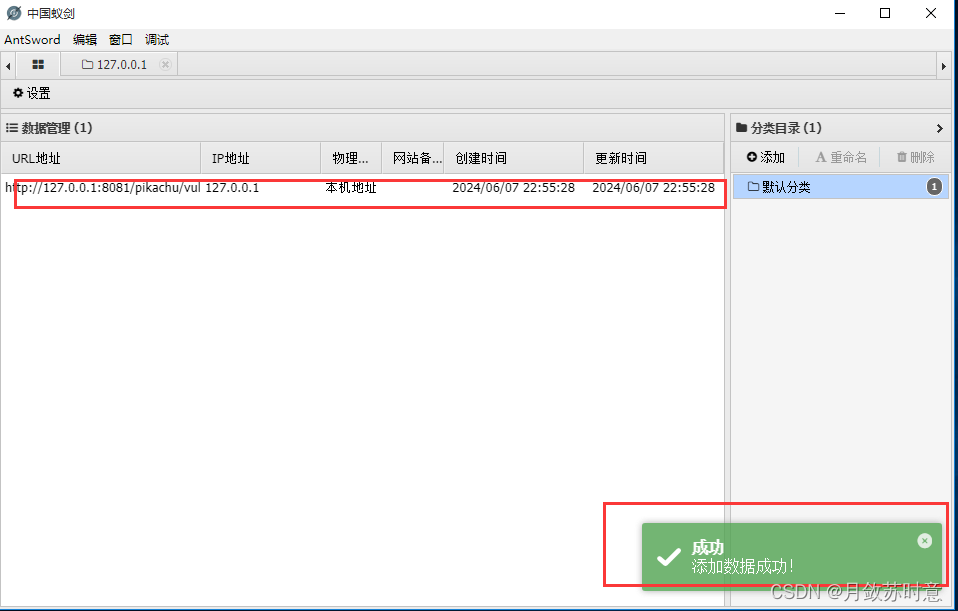Switch to the home grid tab

[38, 64]
